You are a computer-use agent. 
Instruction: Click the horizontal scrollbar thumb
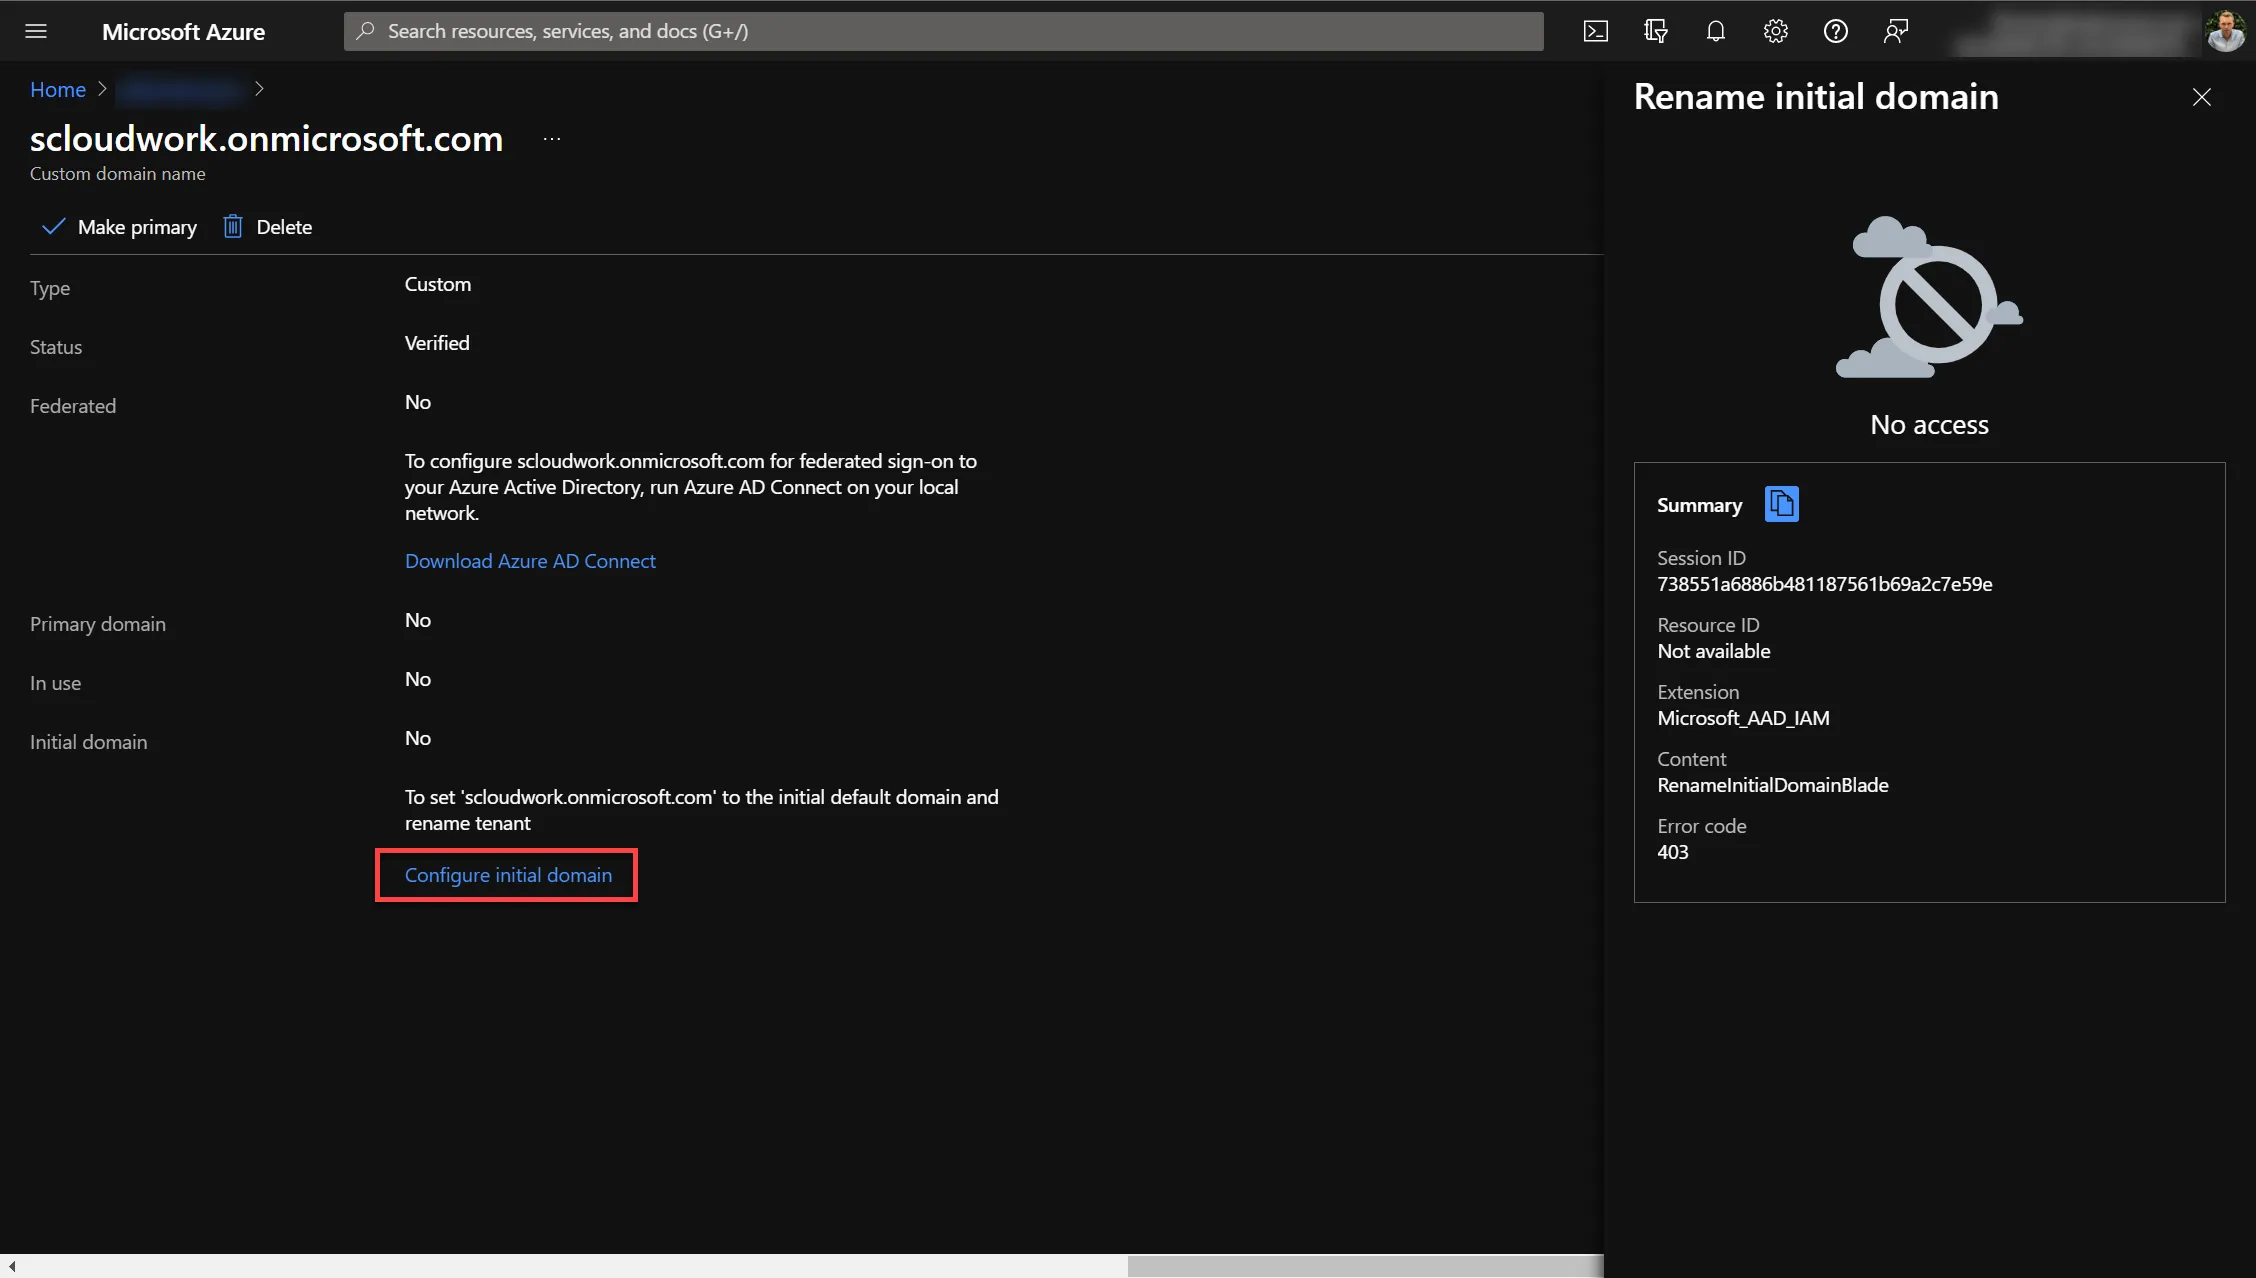click(1365, 1266)
